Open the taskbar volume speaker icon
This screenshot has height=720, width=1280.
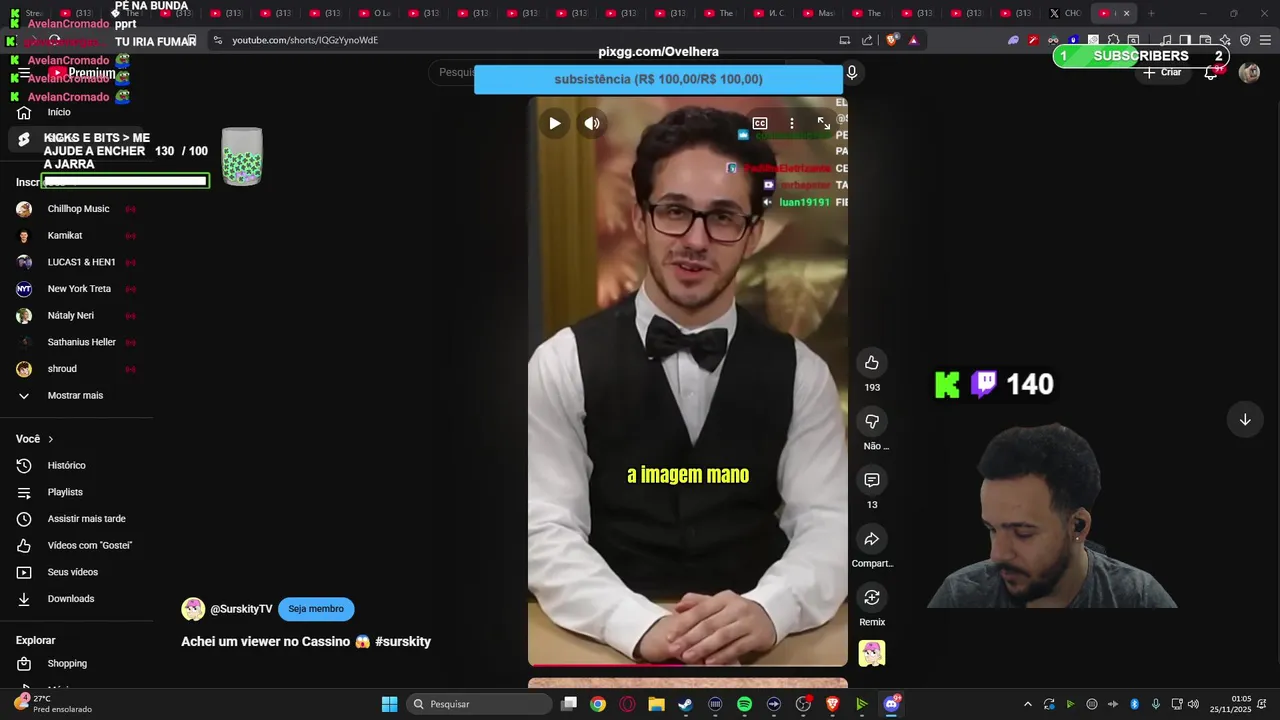pyautogui.click(x=1193, y=704)
